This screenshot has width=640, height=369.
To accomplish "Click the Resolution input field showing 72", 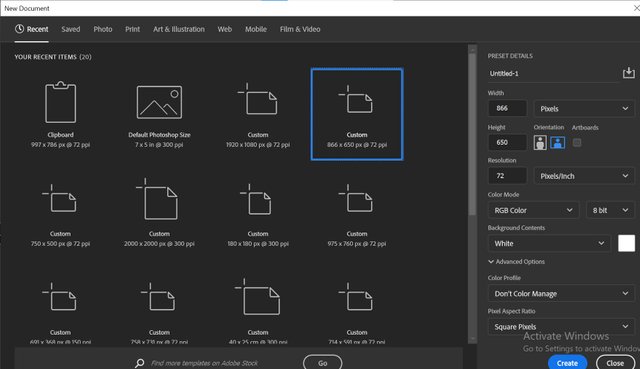I will (x=507, y=176).
